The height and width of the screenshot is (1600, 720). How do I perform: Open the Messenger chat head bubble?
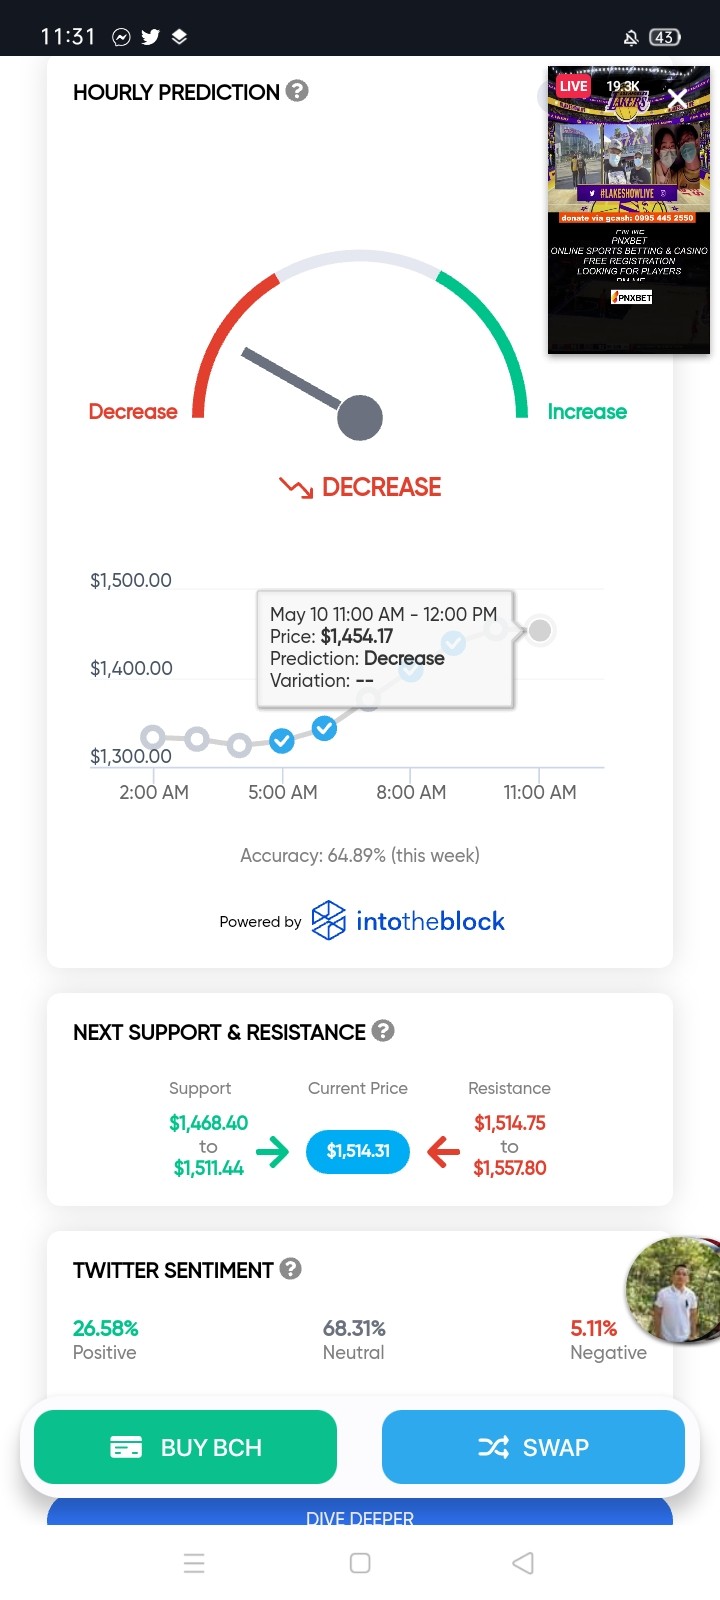tap(673, 1290)
